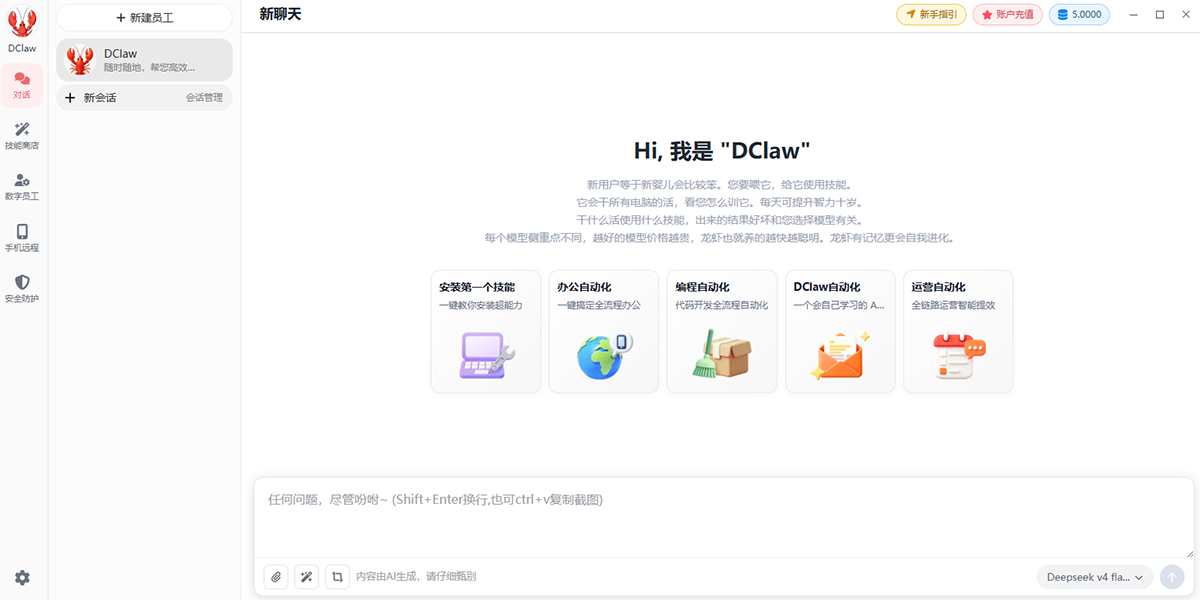Maximize the DClaw window
This screenshot has width=1200, height=600.
[1160, 15]
